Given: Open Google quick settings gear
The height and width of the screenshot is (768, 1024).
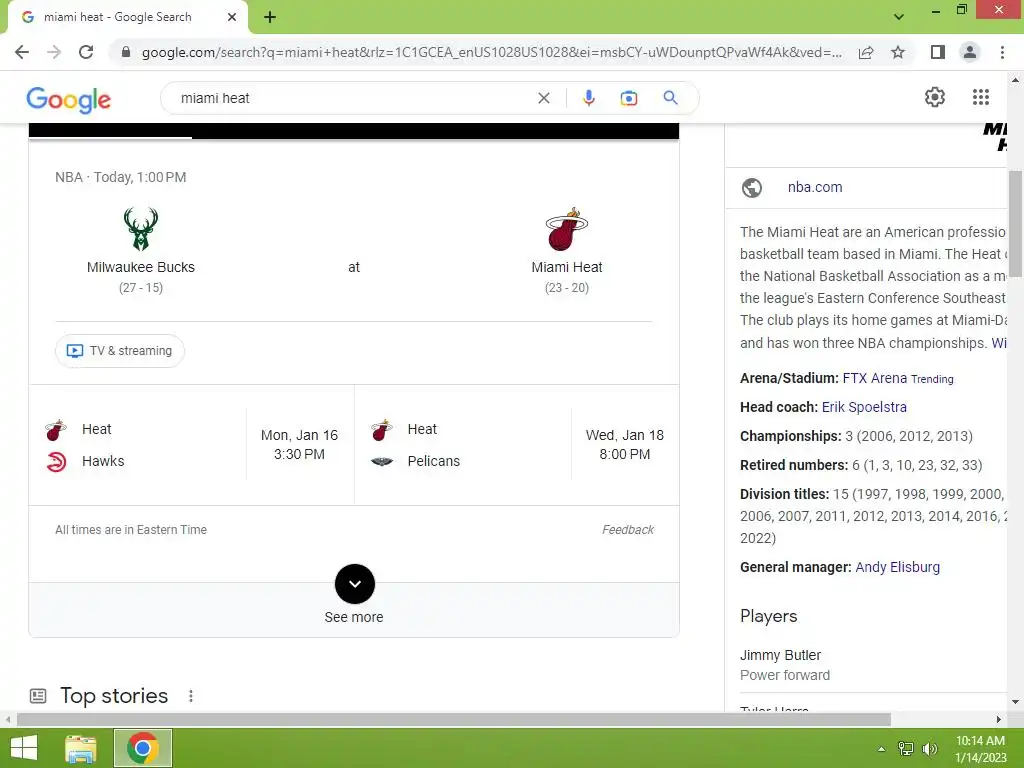Looking at the screenshot, I should coord(935,97).
